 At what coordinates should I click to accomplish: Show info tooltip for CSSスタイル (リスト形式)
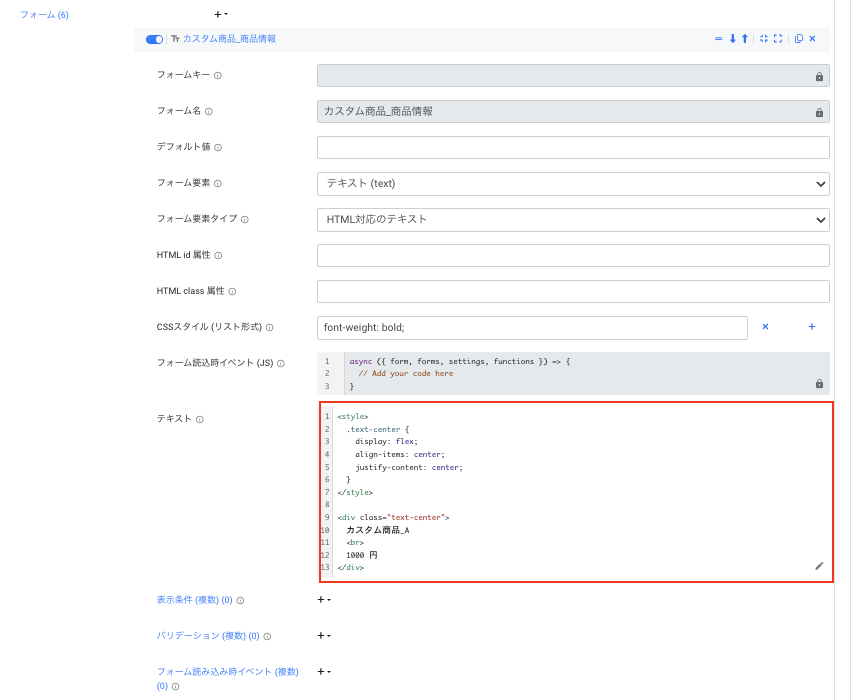coord(269,328)
